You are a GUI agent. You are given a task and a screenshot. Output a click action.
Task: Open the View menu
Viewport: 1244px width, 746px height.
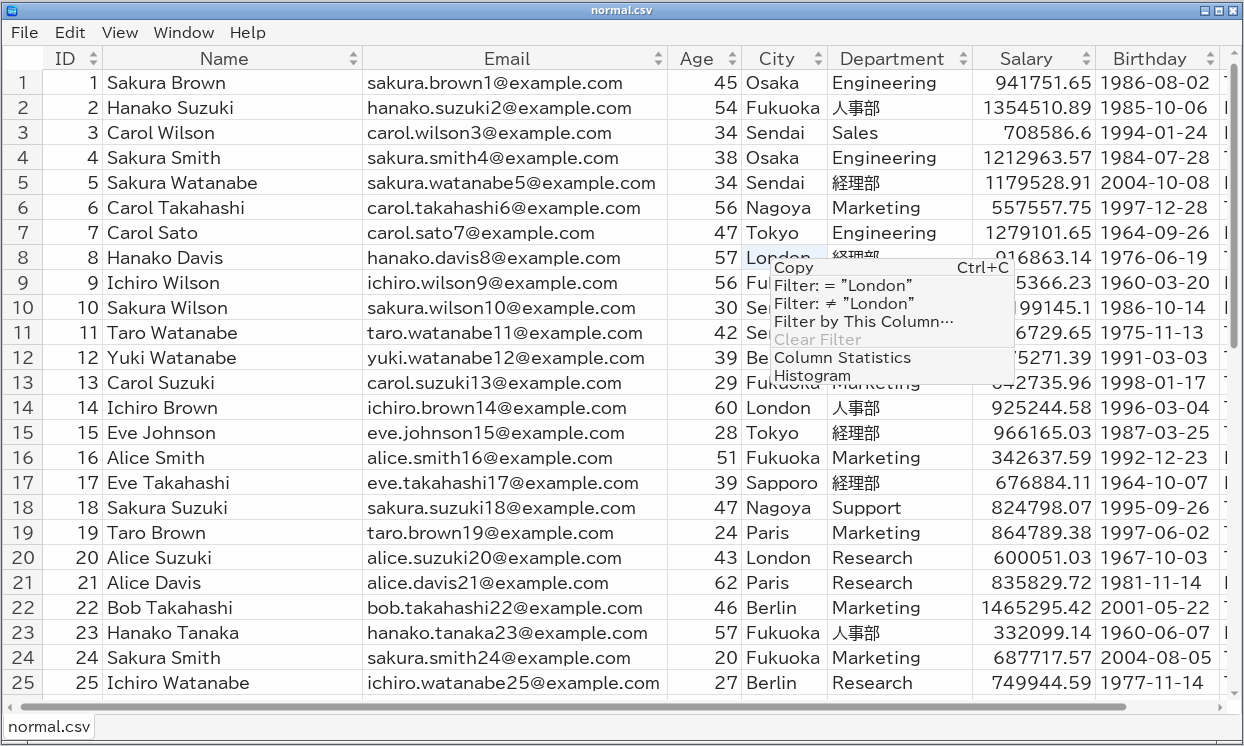click(120, 33)
